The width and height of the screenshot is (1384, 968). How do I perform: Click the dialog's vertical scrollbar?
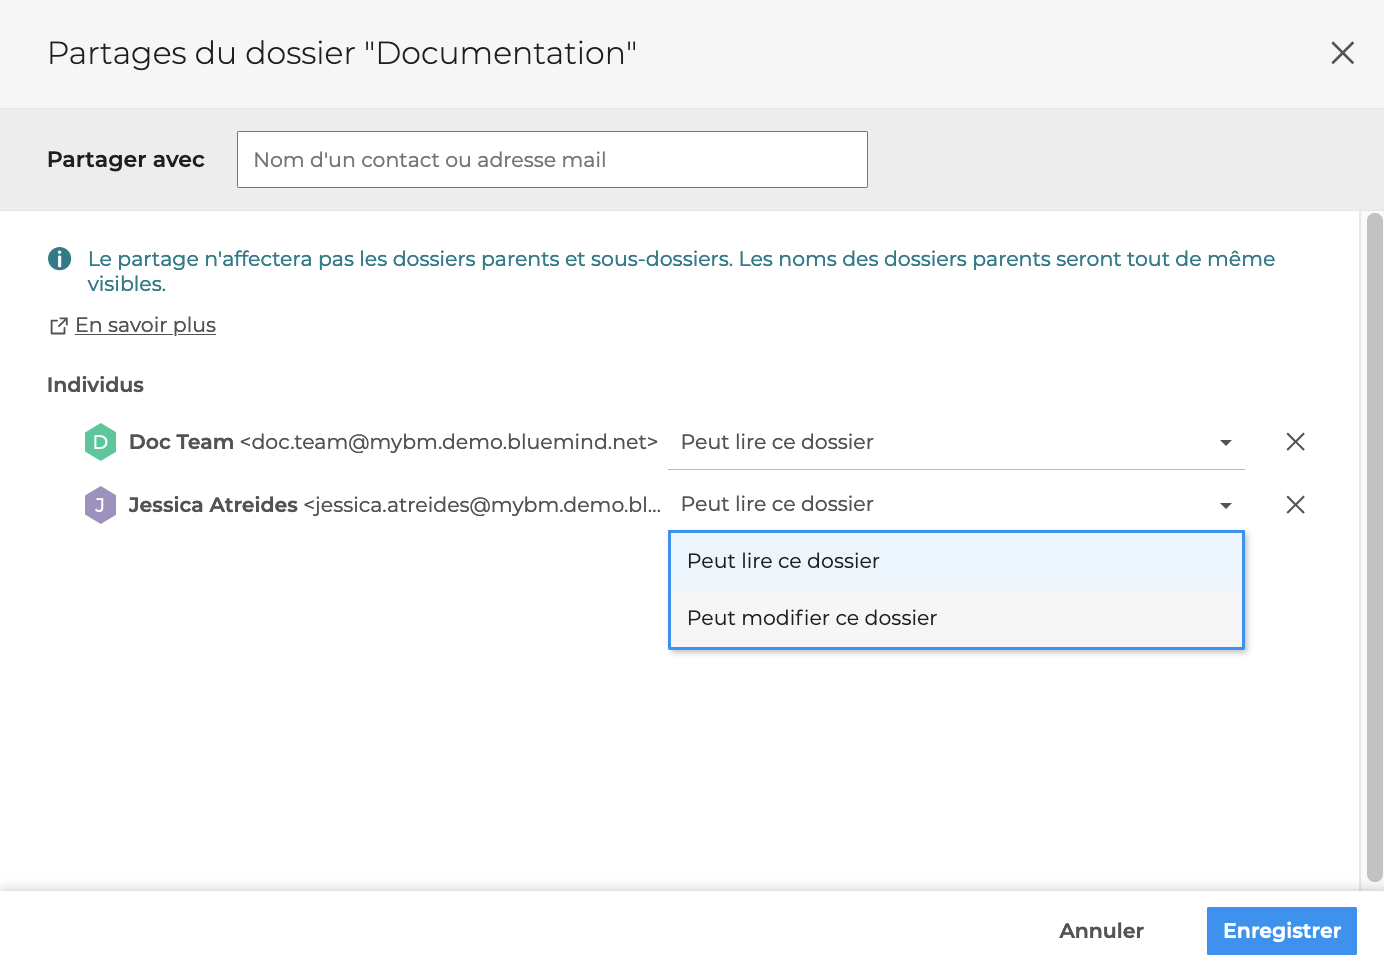(1374, 548)
